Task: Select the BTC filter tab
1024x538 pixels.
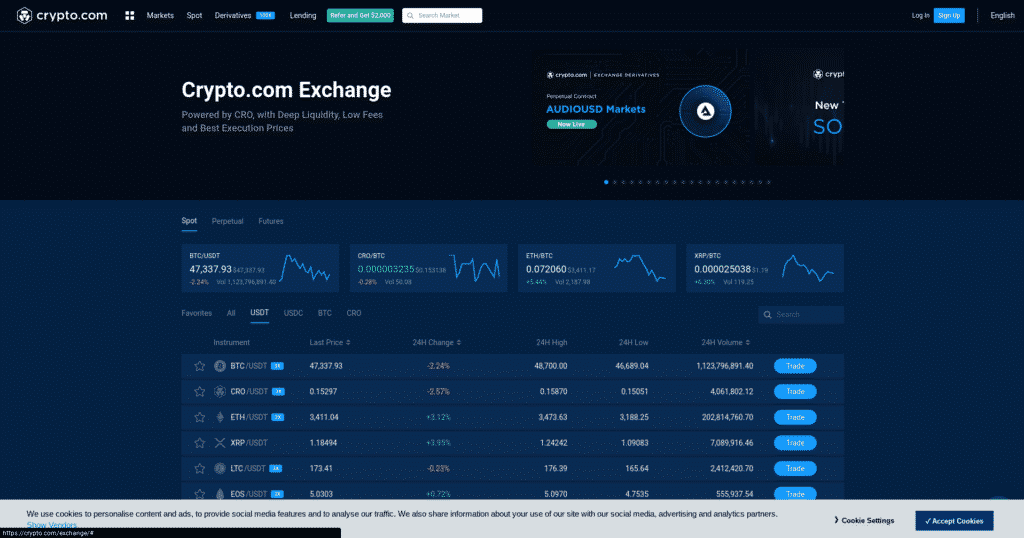Action: (x=325, y=313)
